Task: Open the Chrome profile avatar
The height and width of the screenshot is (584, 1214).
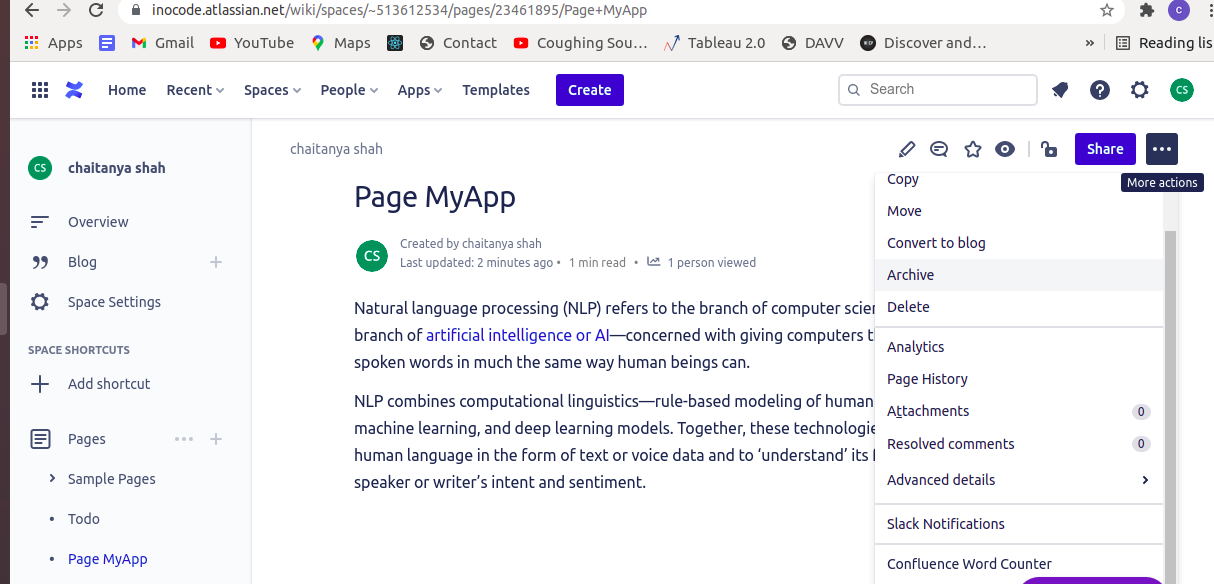Action: [1180, 10]
